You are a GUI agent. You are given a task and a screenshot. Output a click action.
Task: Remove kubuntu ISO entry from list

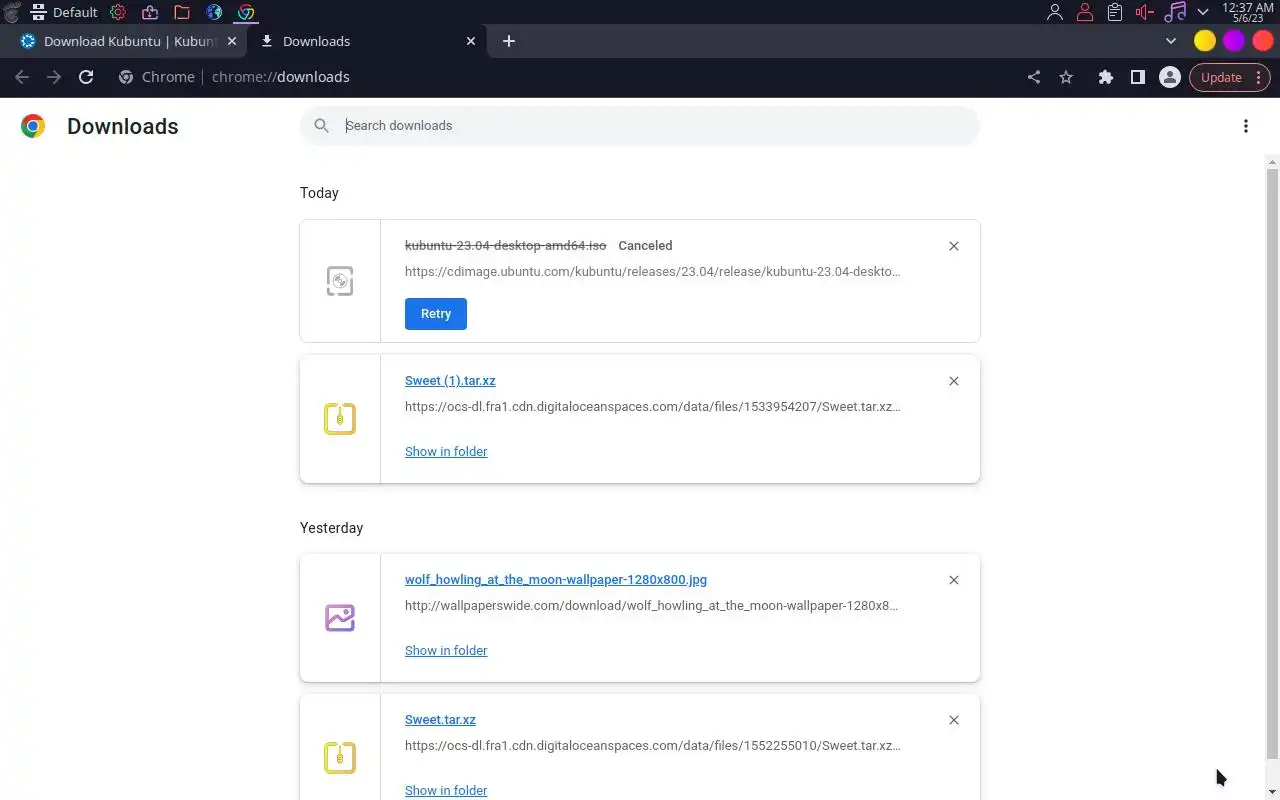click(953, 246)
